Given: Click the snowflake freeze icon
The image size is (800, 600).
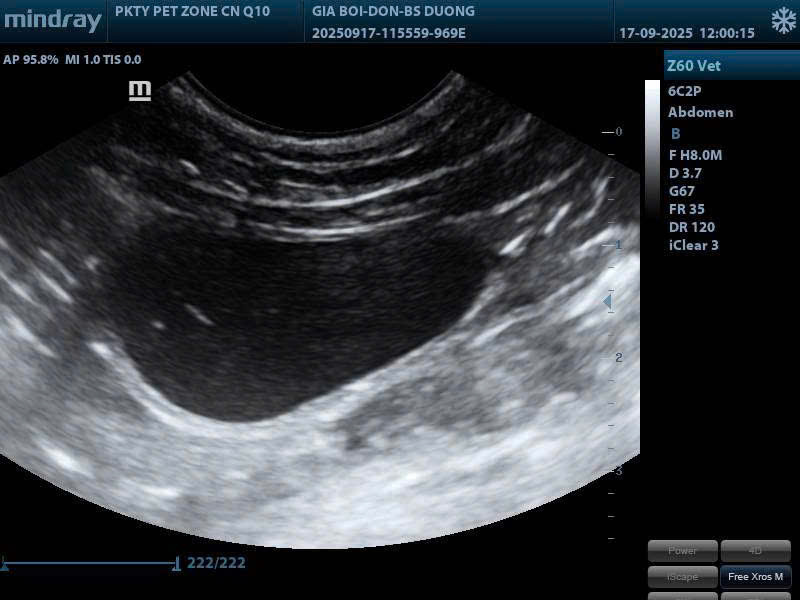Looking at the screenshot, I should (783, 21).
